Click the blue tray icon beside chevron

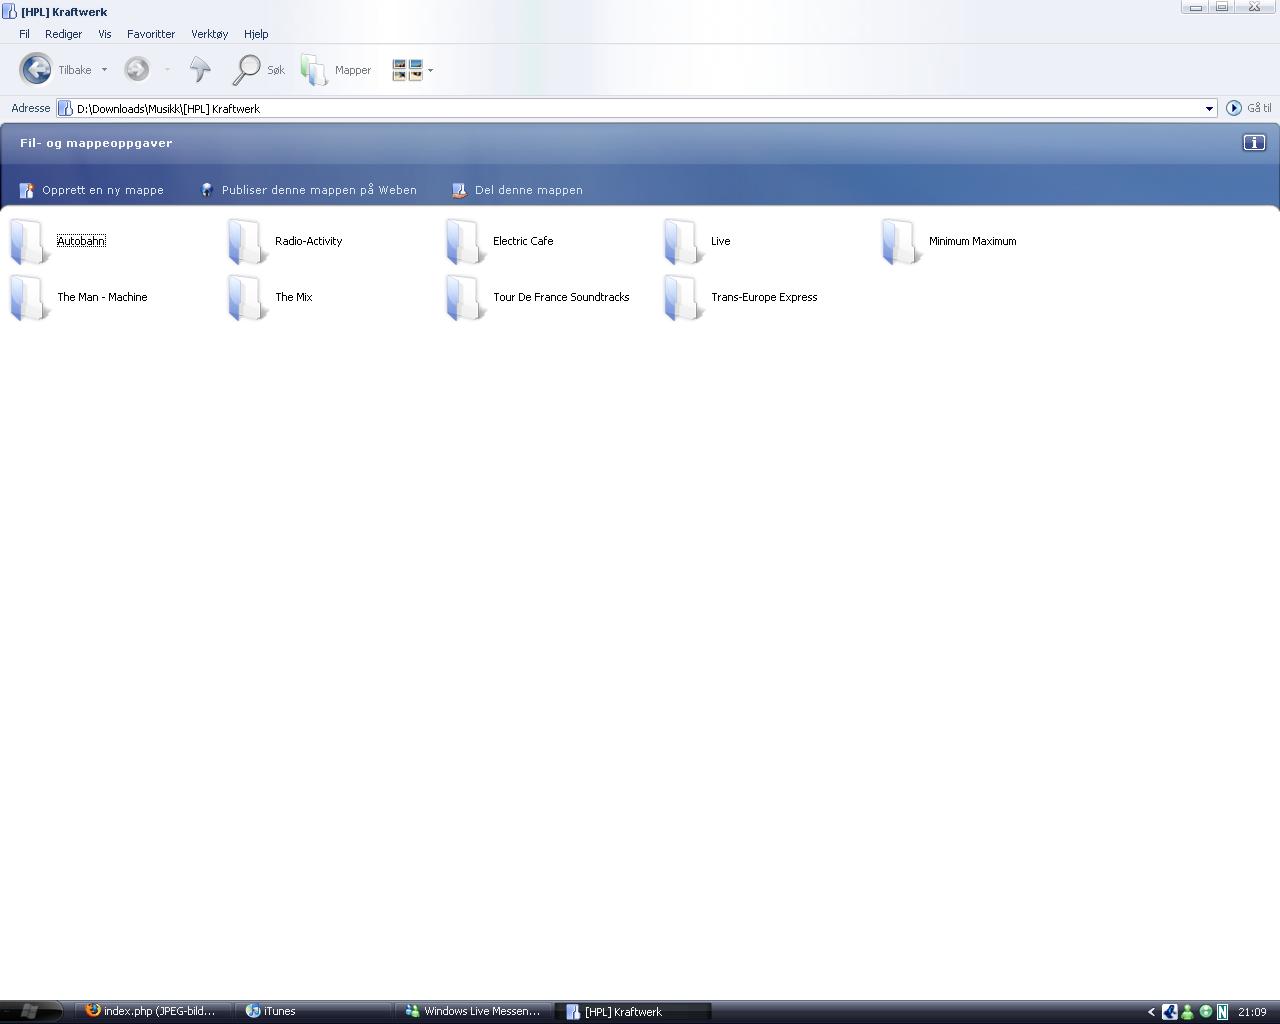[1169, 1012]
